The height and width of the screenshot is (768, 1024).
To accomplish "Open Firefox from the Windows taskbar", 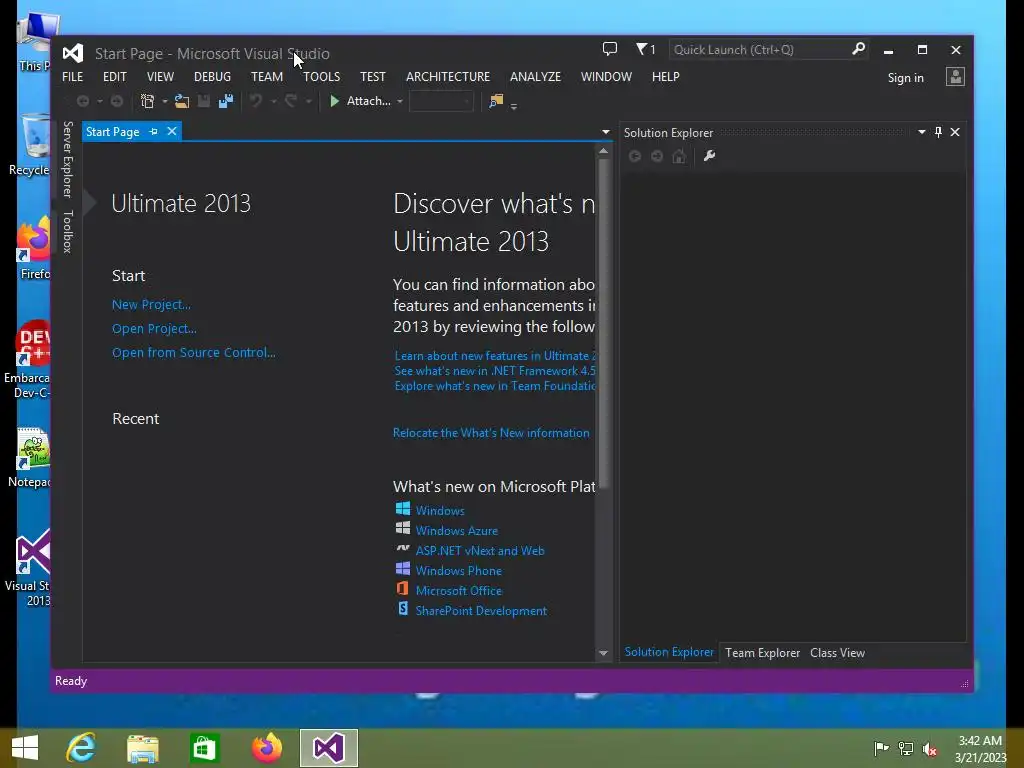I will pyautogui.click(x=267, y=748).
